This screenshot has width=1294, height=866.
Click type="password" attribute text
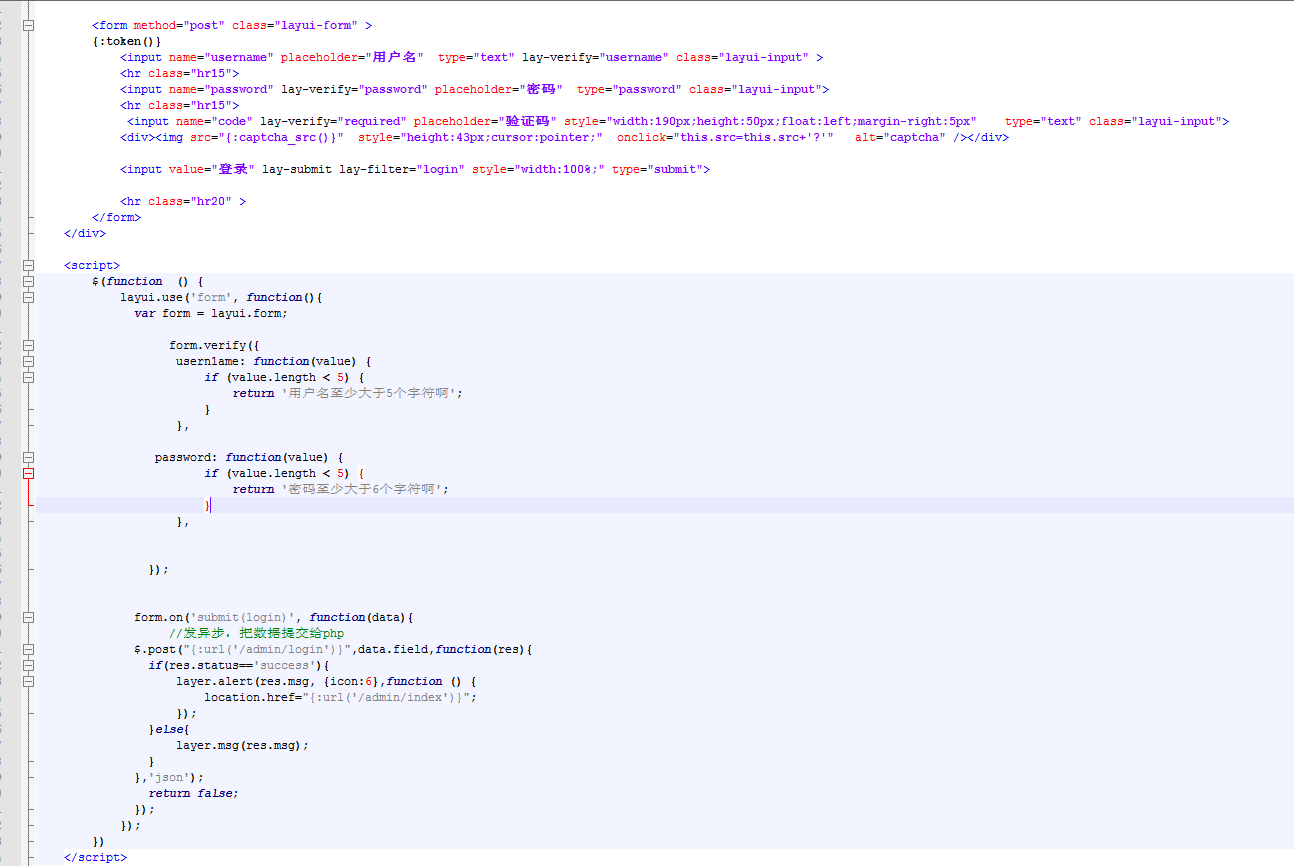(629, 89)
